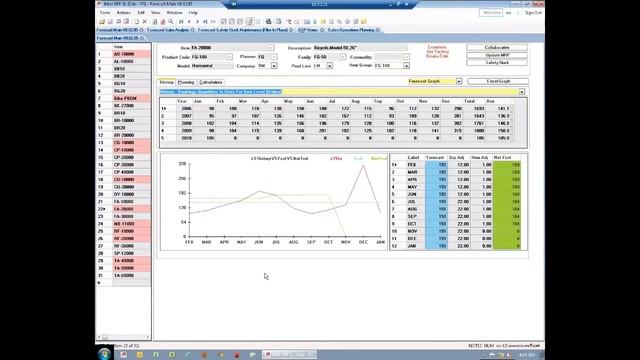Image resolution: width=640 pixels, height=360 pixels.
Task: Open the Help menu
Action: [x=193, y=13]
